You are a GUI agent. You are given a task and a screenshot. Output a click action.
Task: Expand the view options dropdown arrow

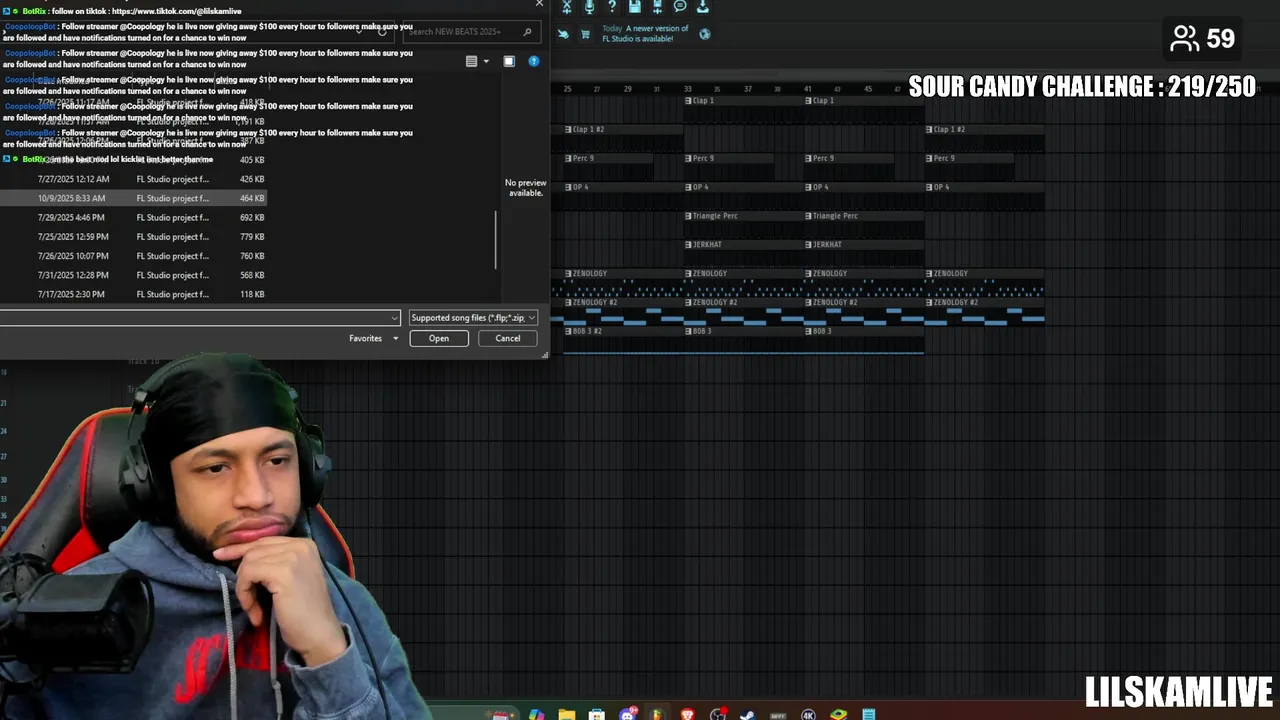tap(486, 62)
